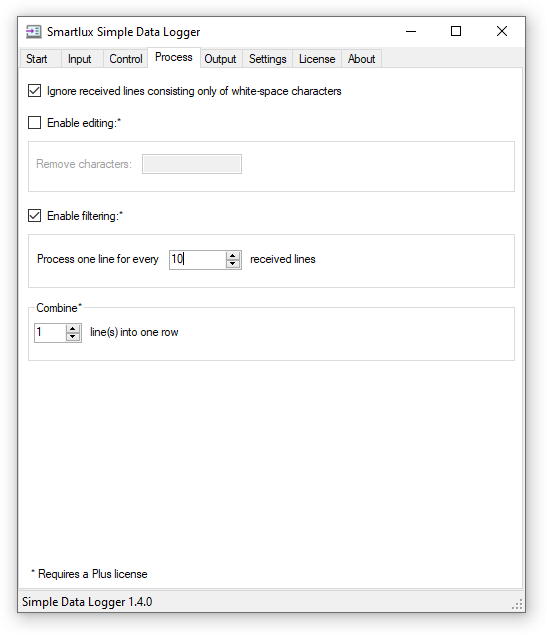The image size is (547, 635).
Task: Go to the Control tab
Action: [x=126, y=59]
